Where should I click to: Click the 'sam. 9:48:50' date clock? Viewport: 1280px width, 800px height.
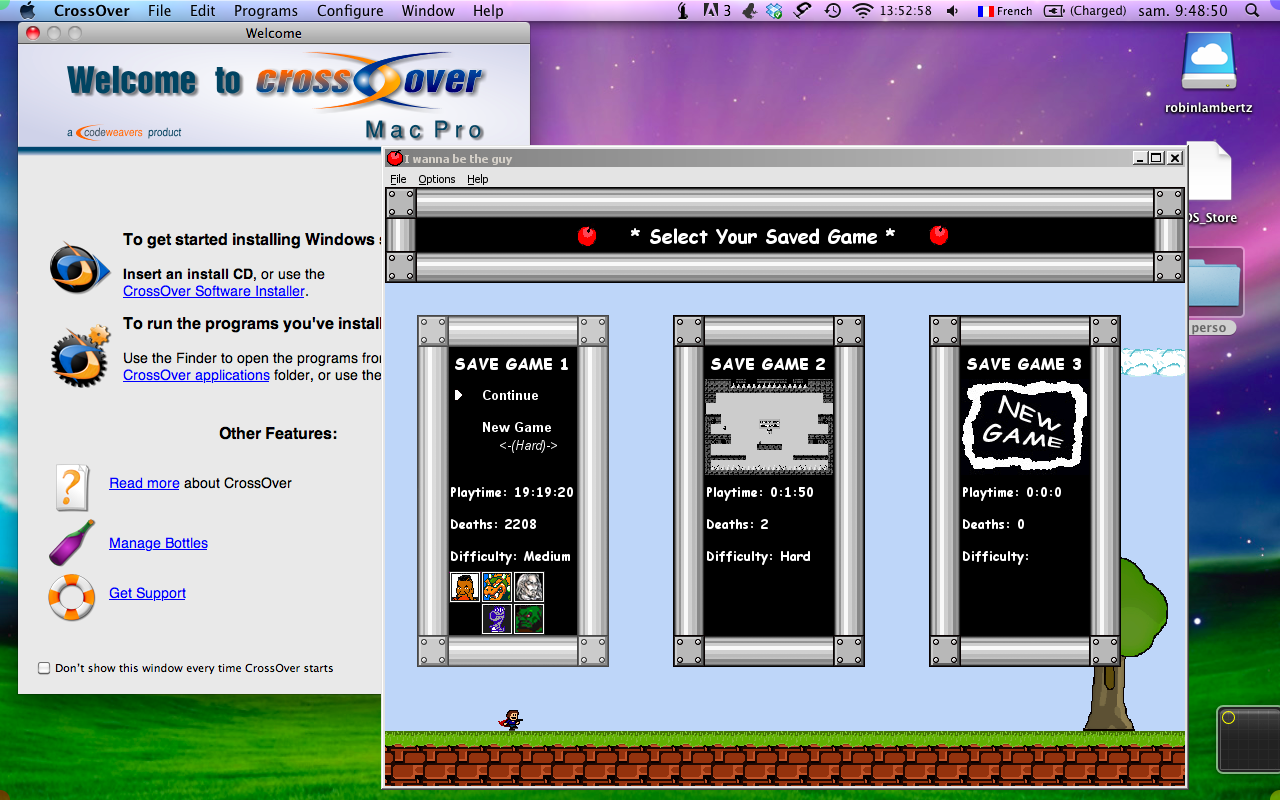[x=1185, y=11]
